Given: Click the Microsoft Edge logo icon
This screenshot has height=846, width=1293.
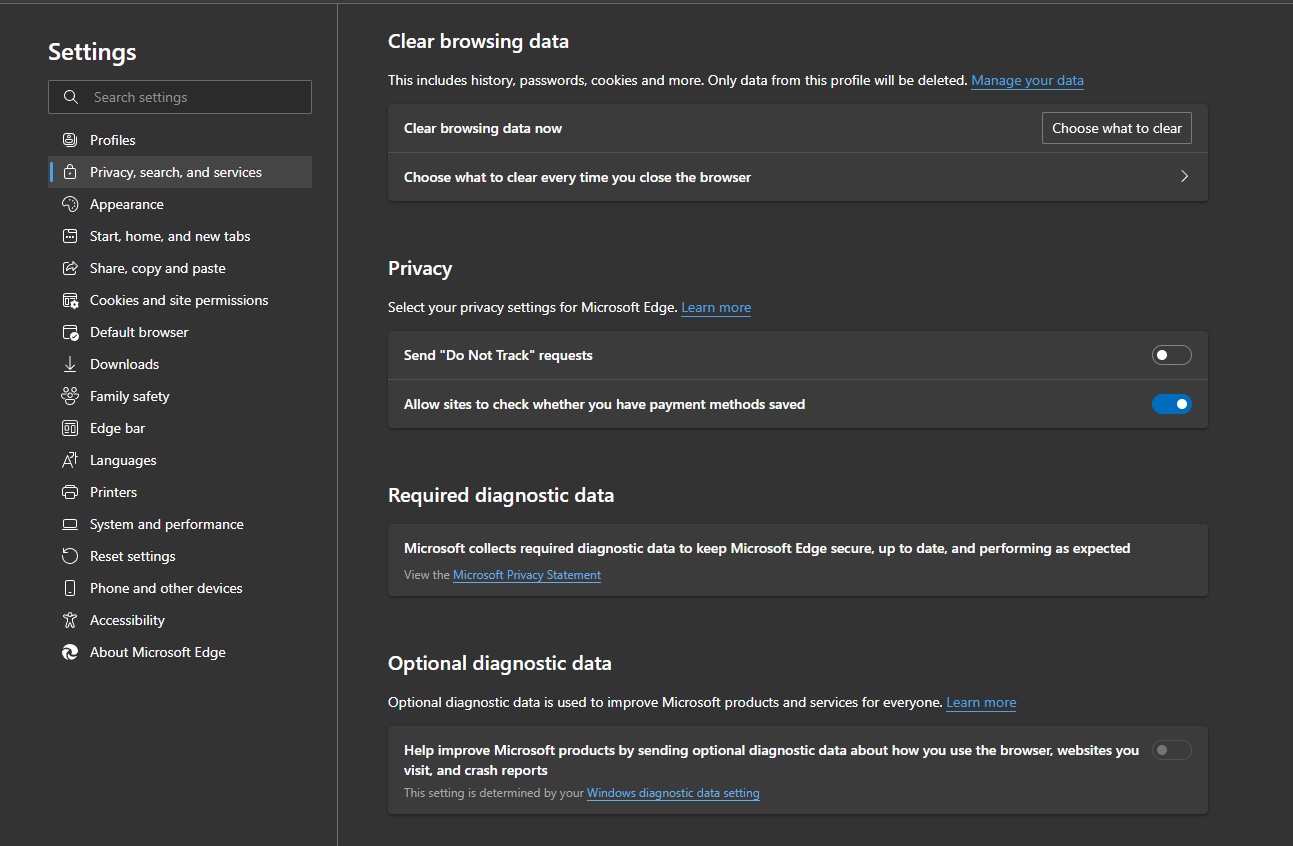Looking at the screenshot, I should click(x=70, y=652).
